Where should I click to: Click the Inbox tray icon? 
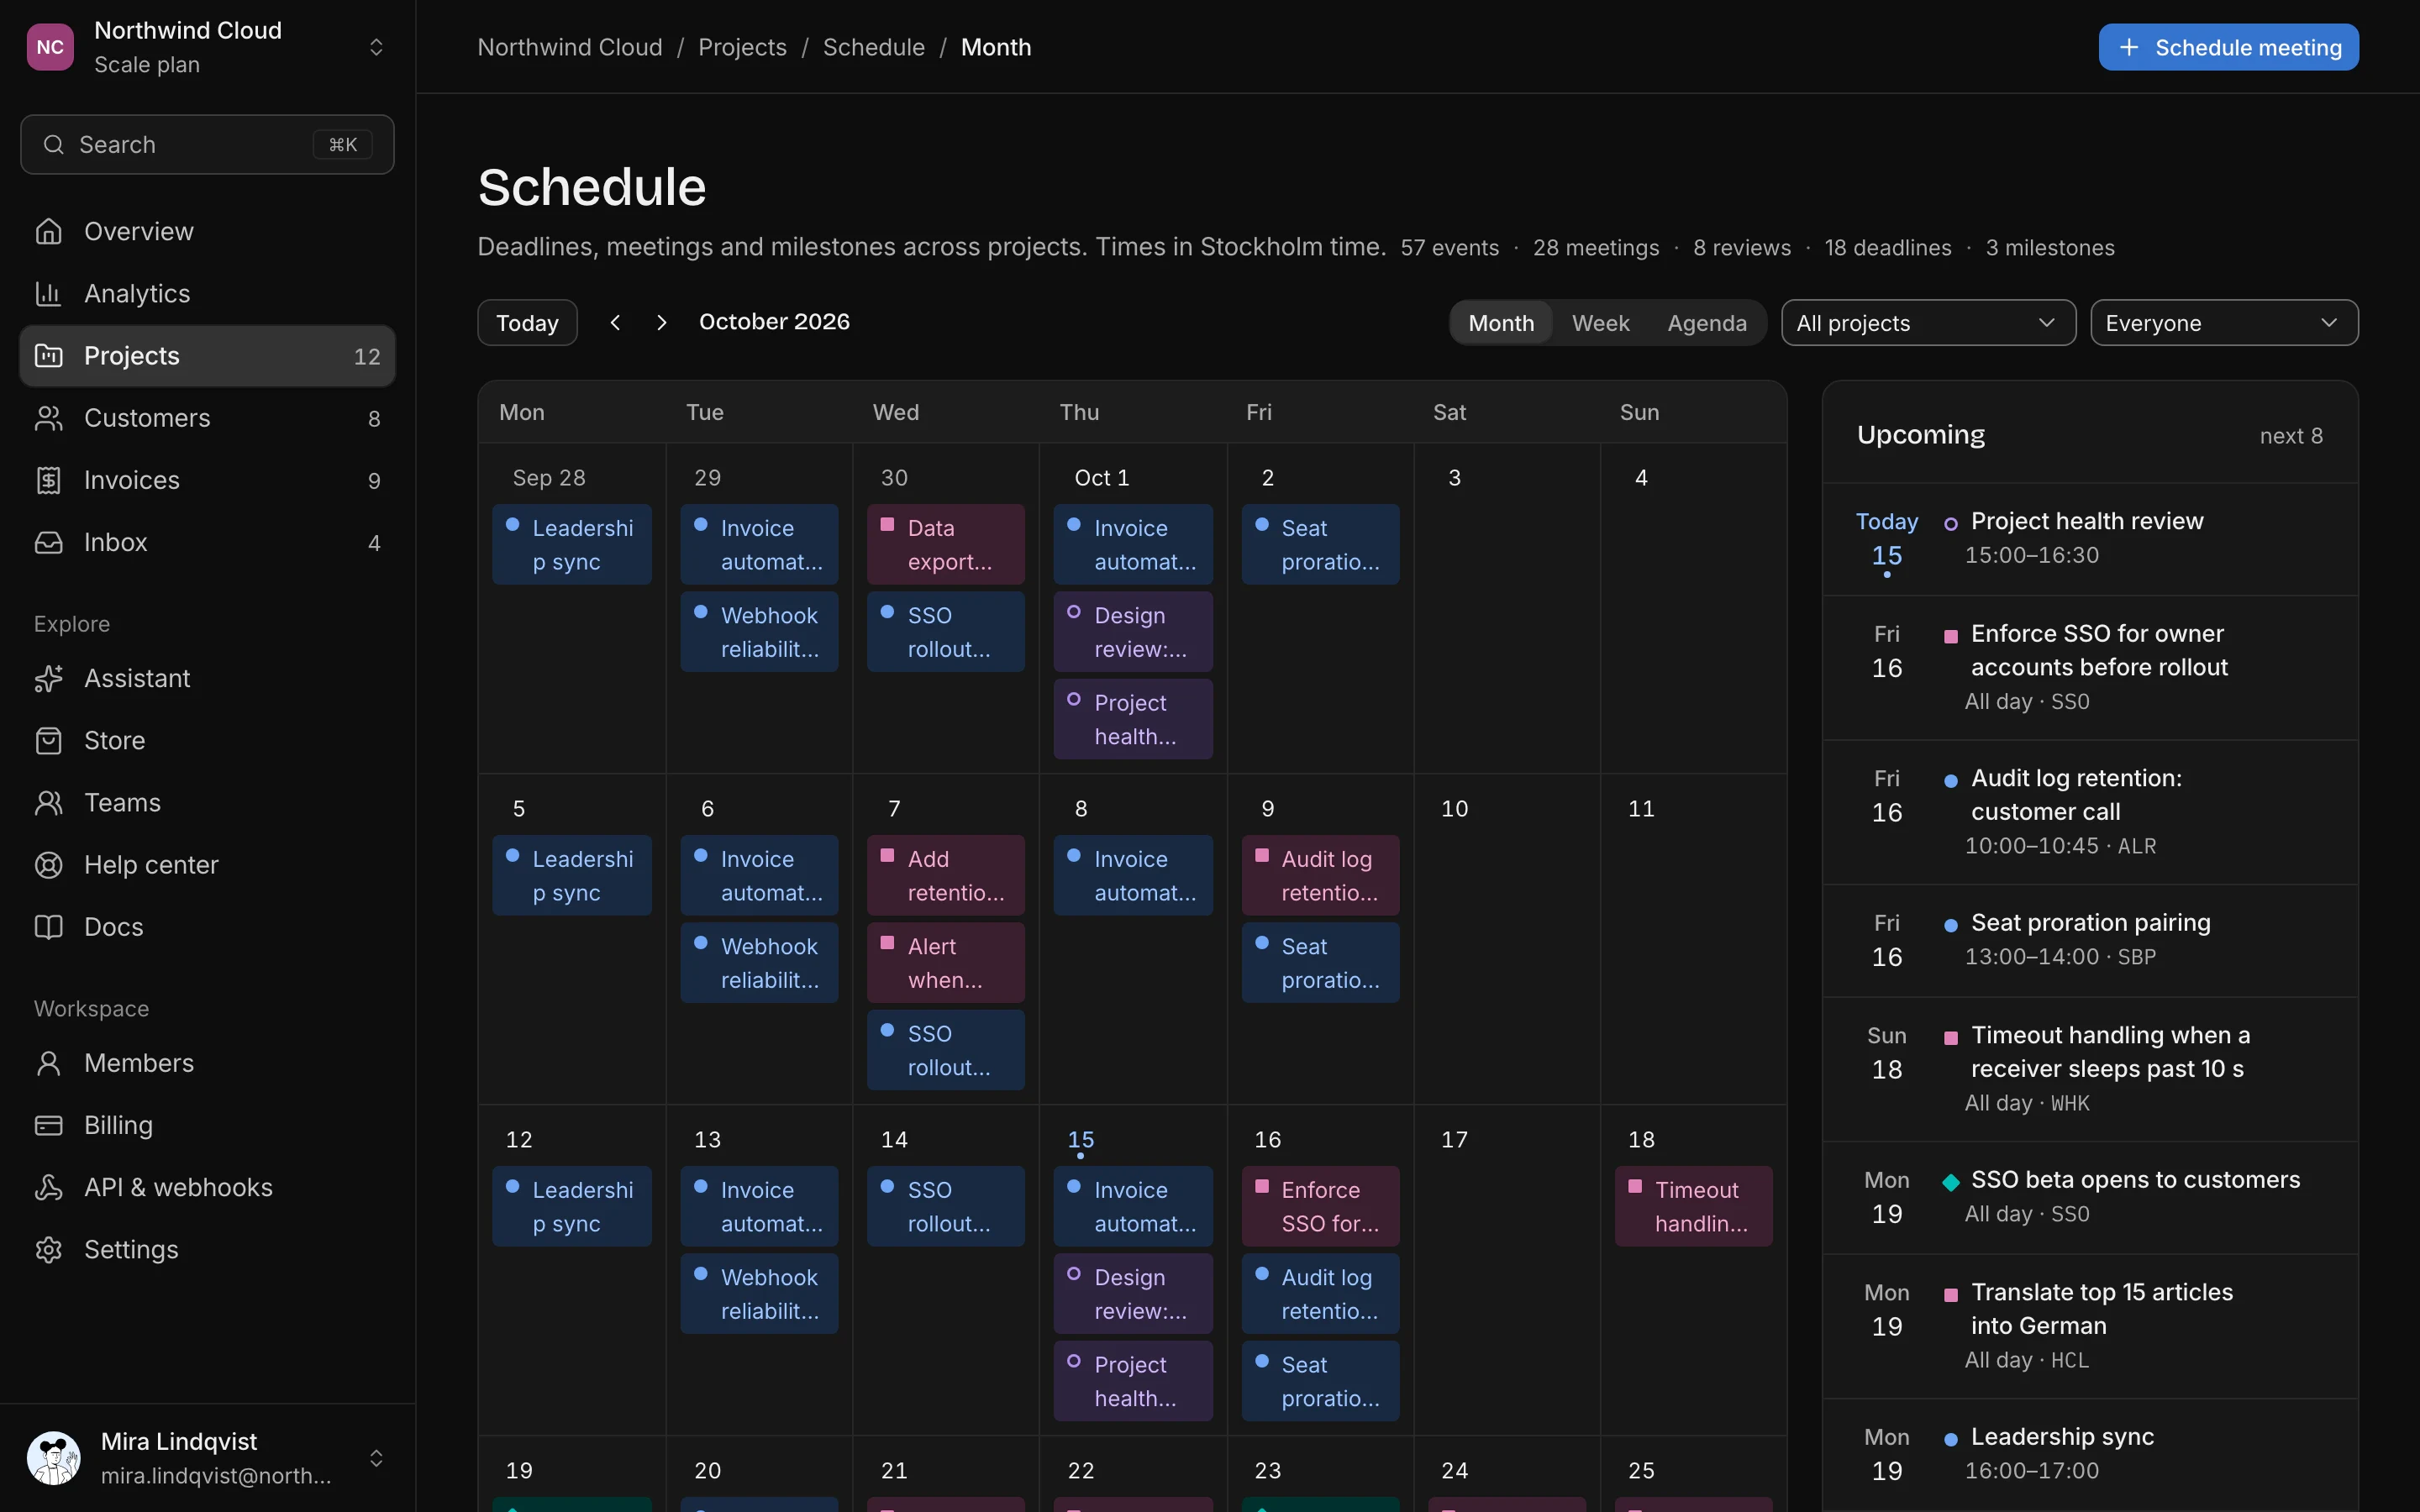48,542
